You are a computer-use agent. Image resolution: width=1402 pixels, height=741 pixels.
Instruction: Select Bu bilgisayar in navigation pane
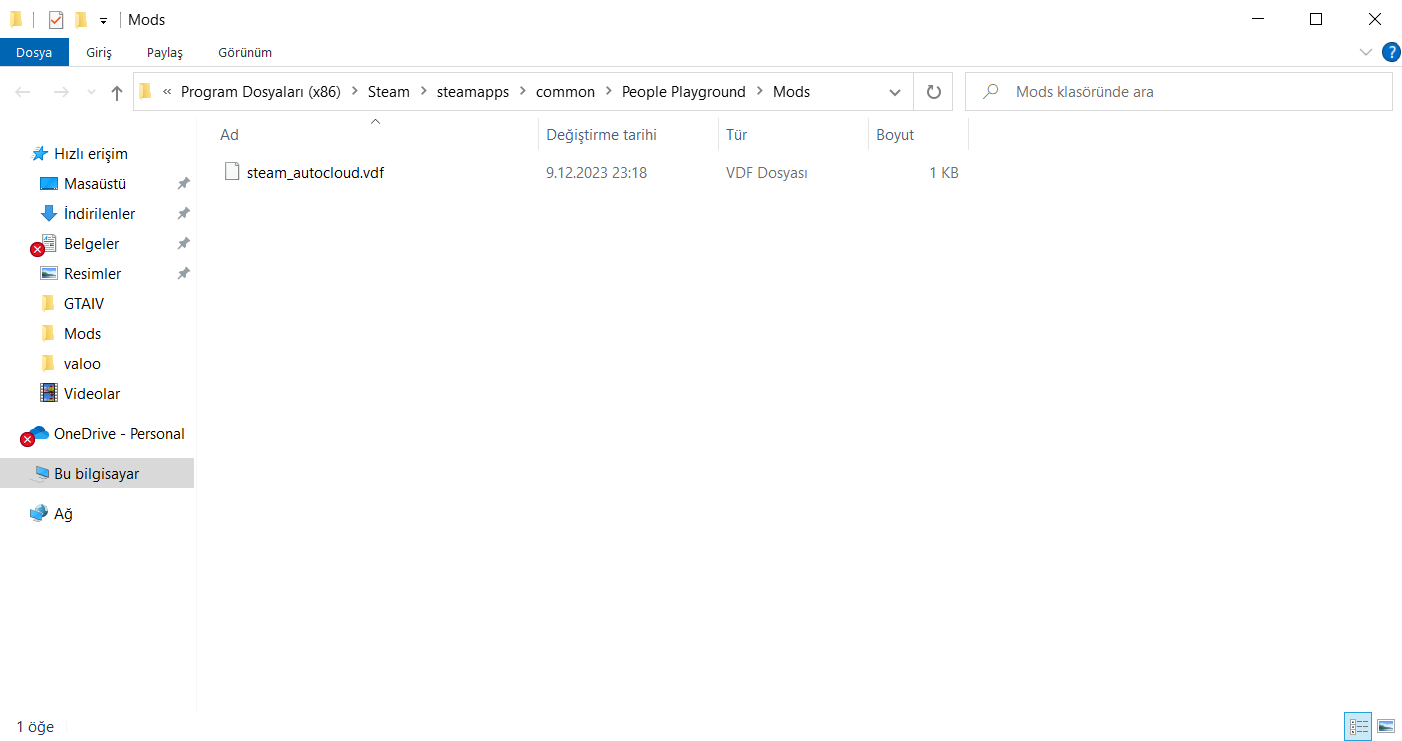[x=96, y=474]
